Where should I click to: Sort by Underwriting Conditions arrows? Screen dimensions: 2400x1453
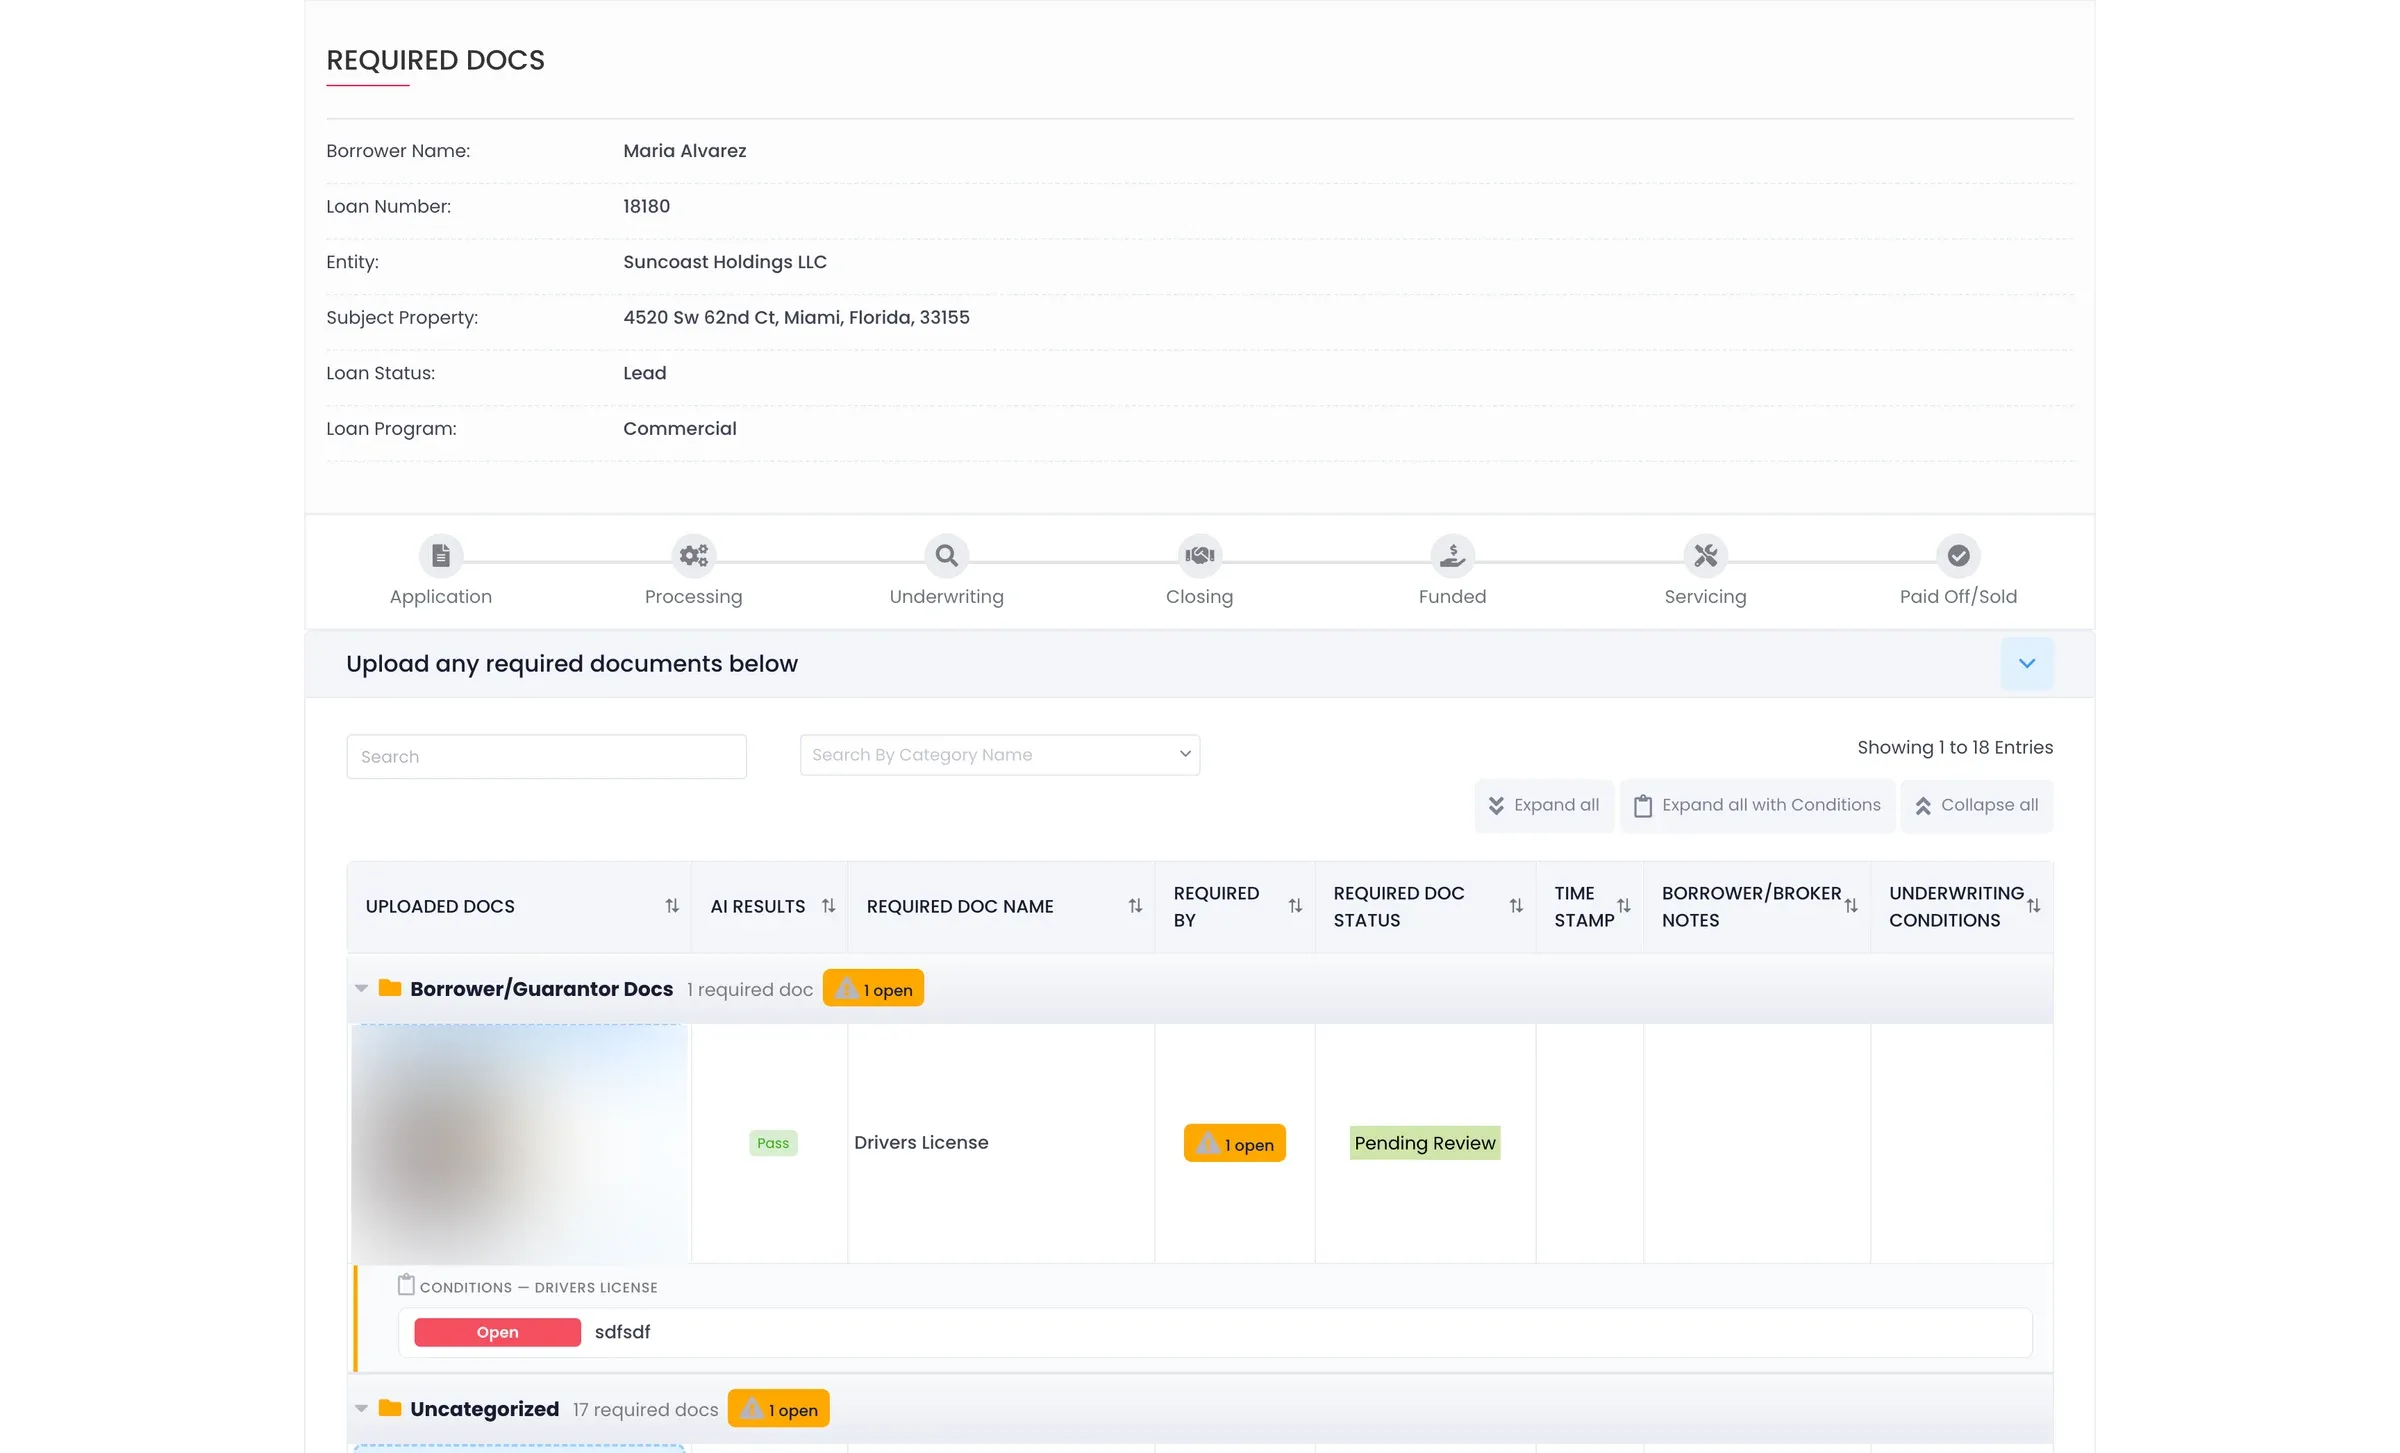(2033, 906)
